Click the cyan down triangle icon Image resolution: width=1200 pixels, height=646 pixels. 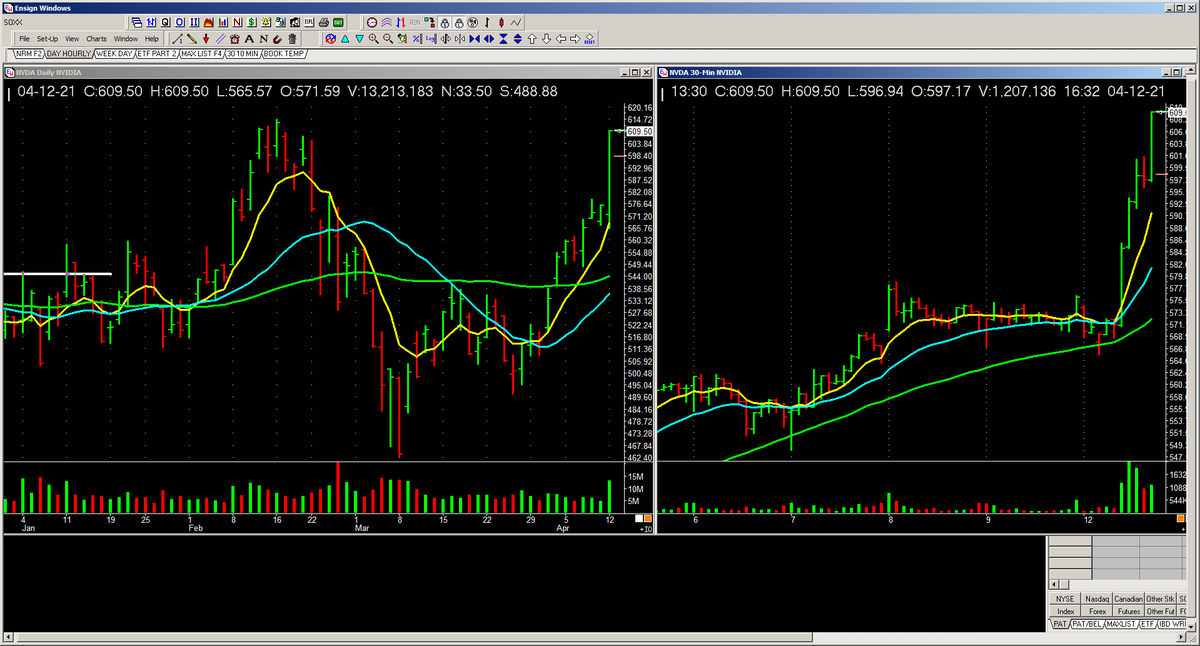coord(359,39)
